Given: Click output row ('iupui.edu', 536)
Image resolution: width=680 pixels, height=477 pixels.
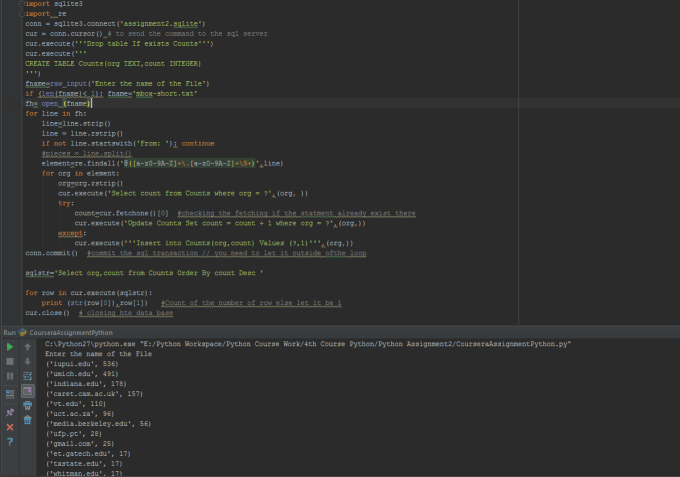Looking at the screenshot, I should tap(82, 364).
